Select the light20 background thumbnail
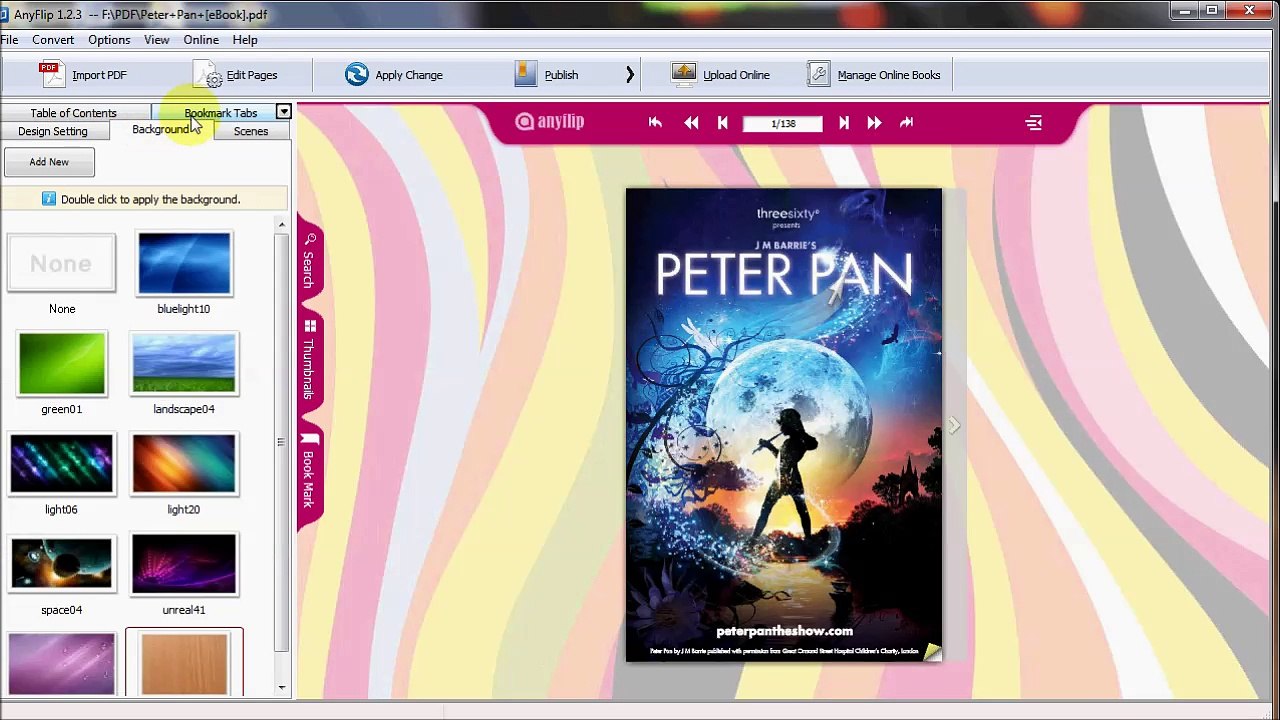 pyautogui.click(x=184, y=464)
